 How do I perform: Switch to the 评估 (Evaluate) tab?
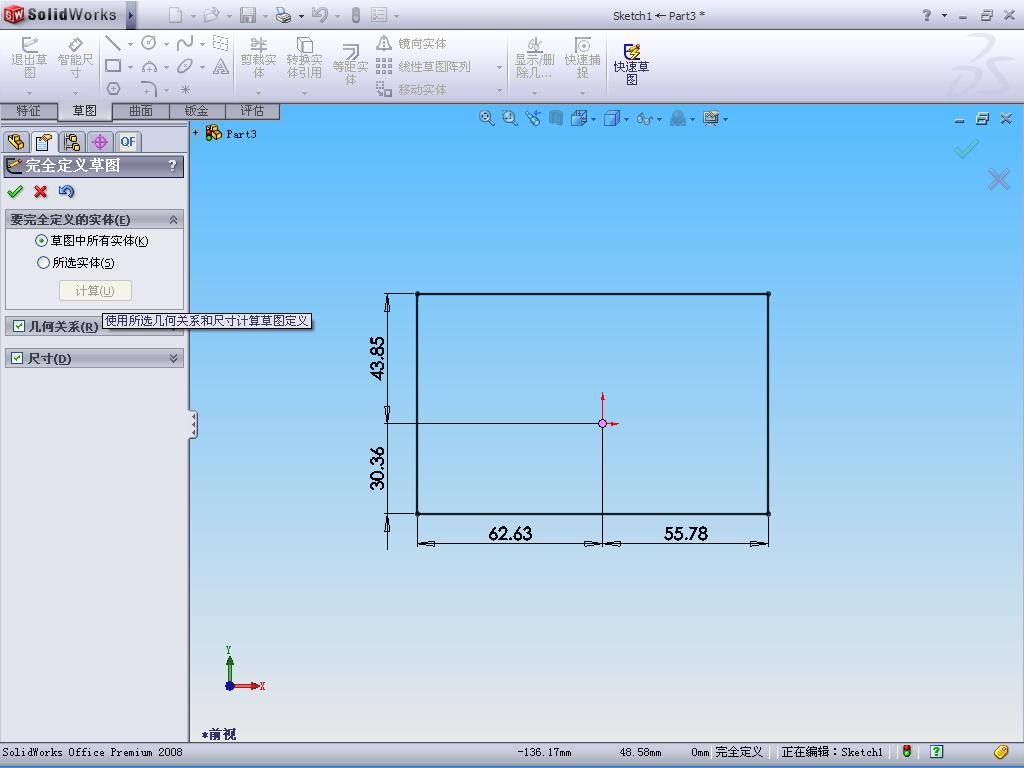point(252,111)
